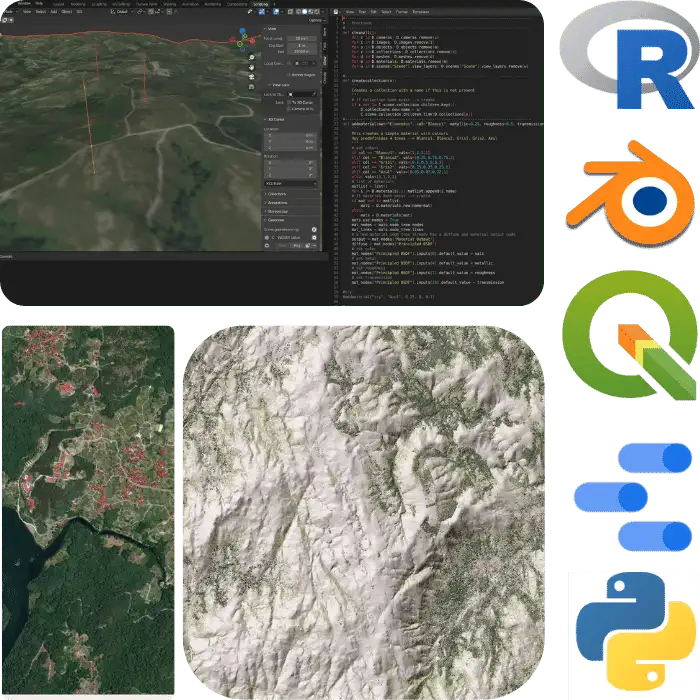700x700 pixels.
Task: Expand the Stereoscopy panel
Action: 277,211
